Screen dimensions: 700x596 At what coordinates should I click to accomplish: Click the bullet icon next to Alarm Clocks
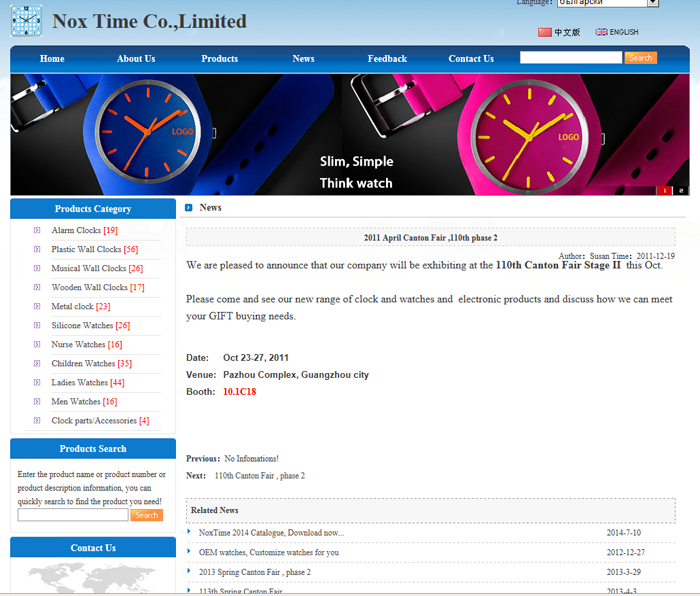click(x=37, y=230)
